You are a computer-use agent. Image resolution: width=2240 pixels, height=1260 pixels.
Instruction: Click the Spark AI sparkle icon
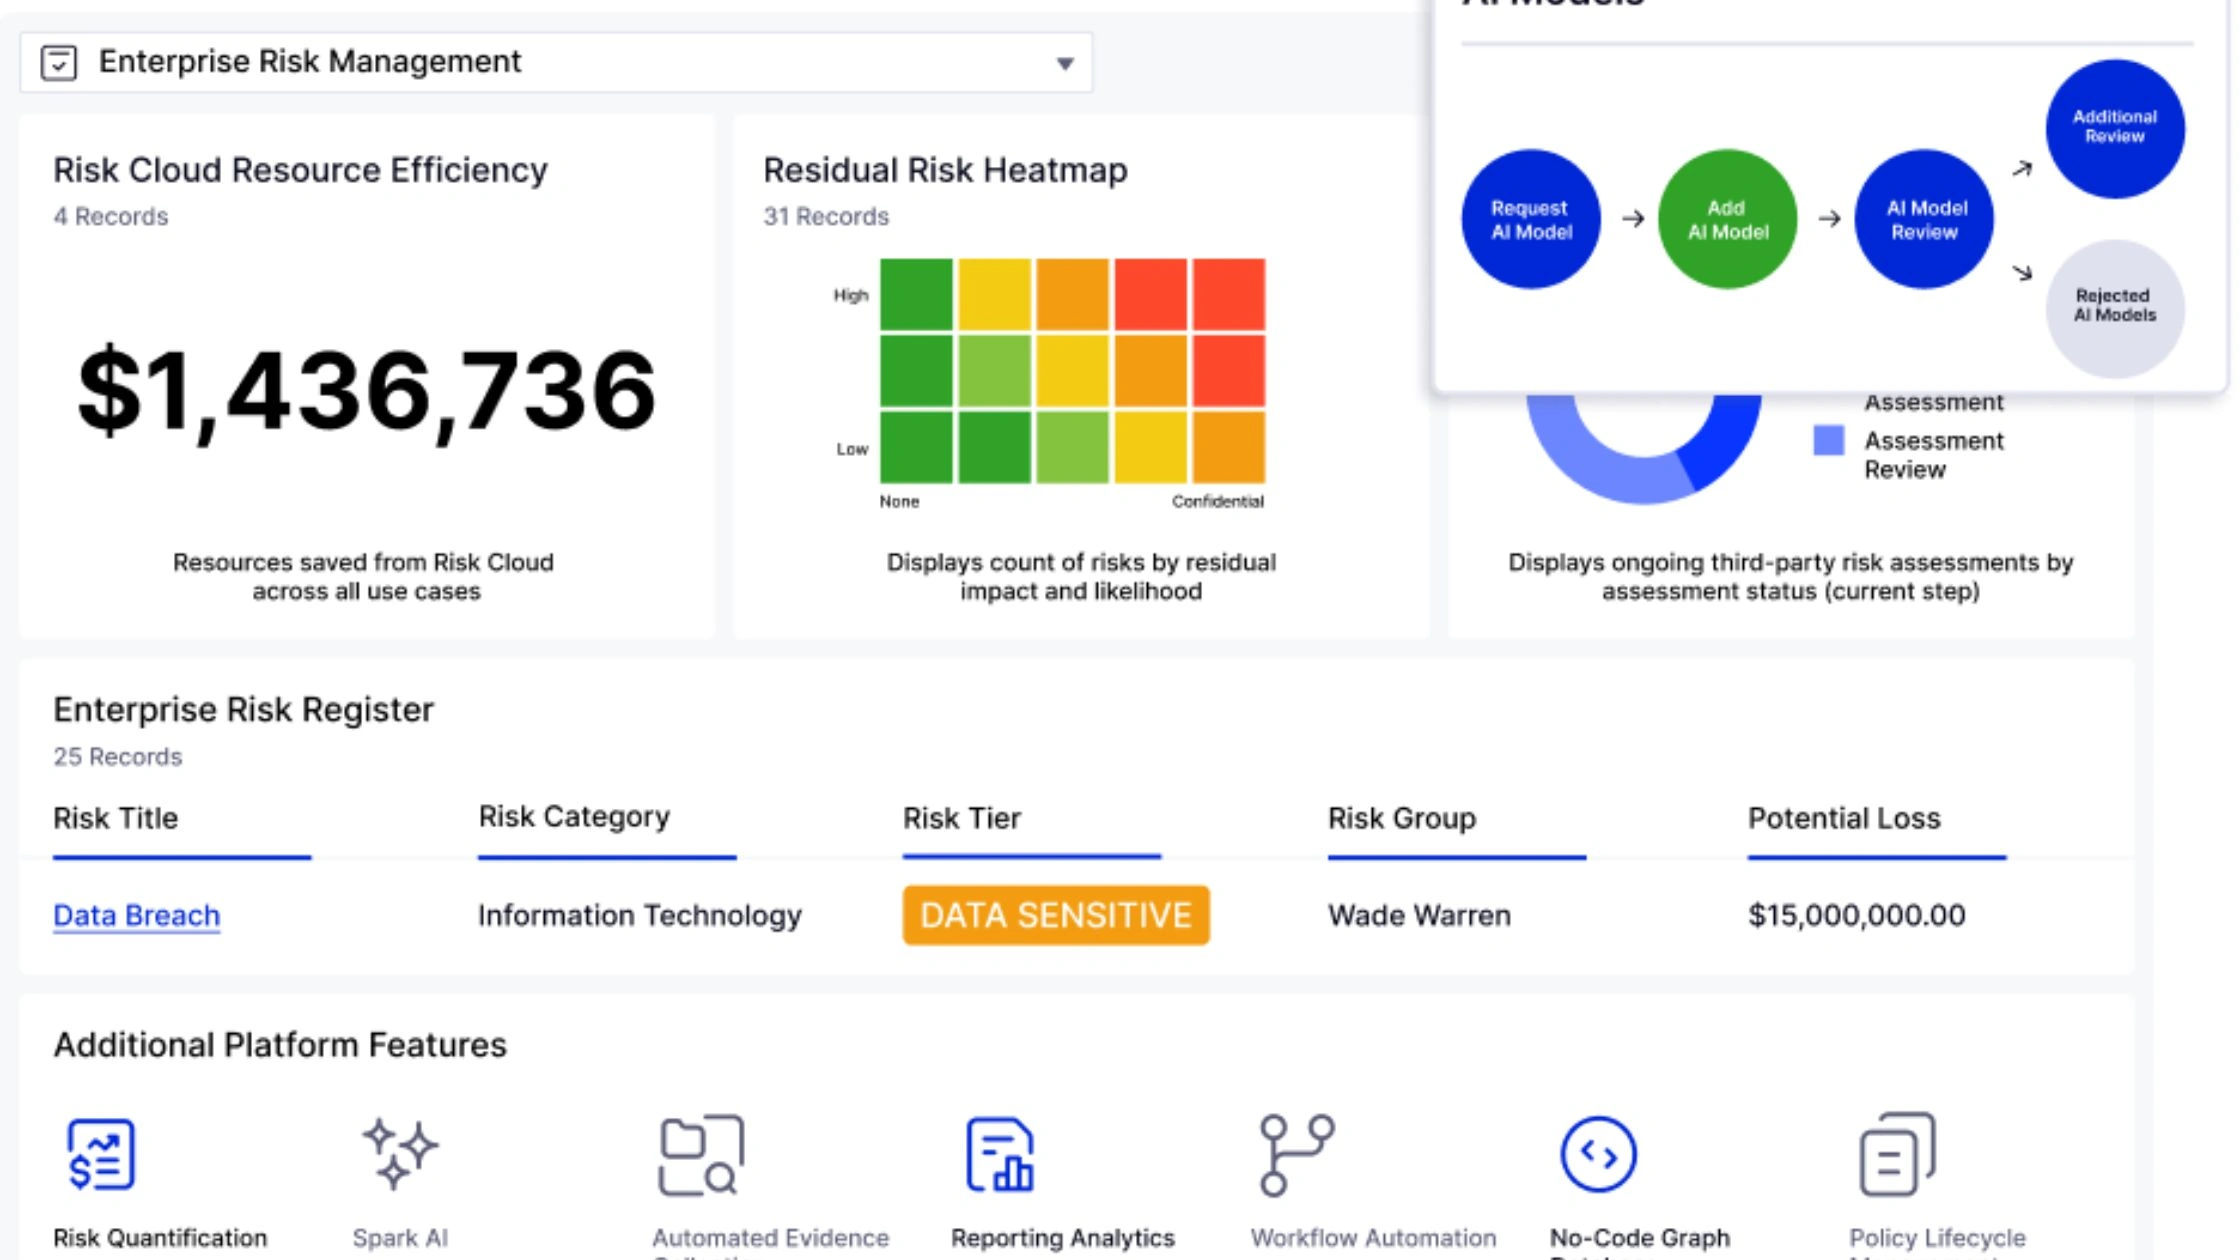pyautogui.click(x=399, y=1154)
